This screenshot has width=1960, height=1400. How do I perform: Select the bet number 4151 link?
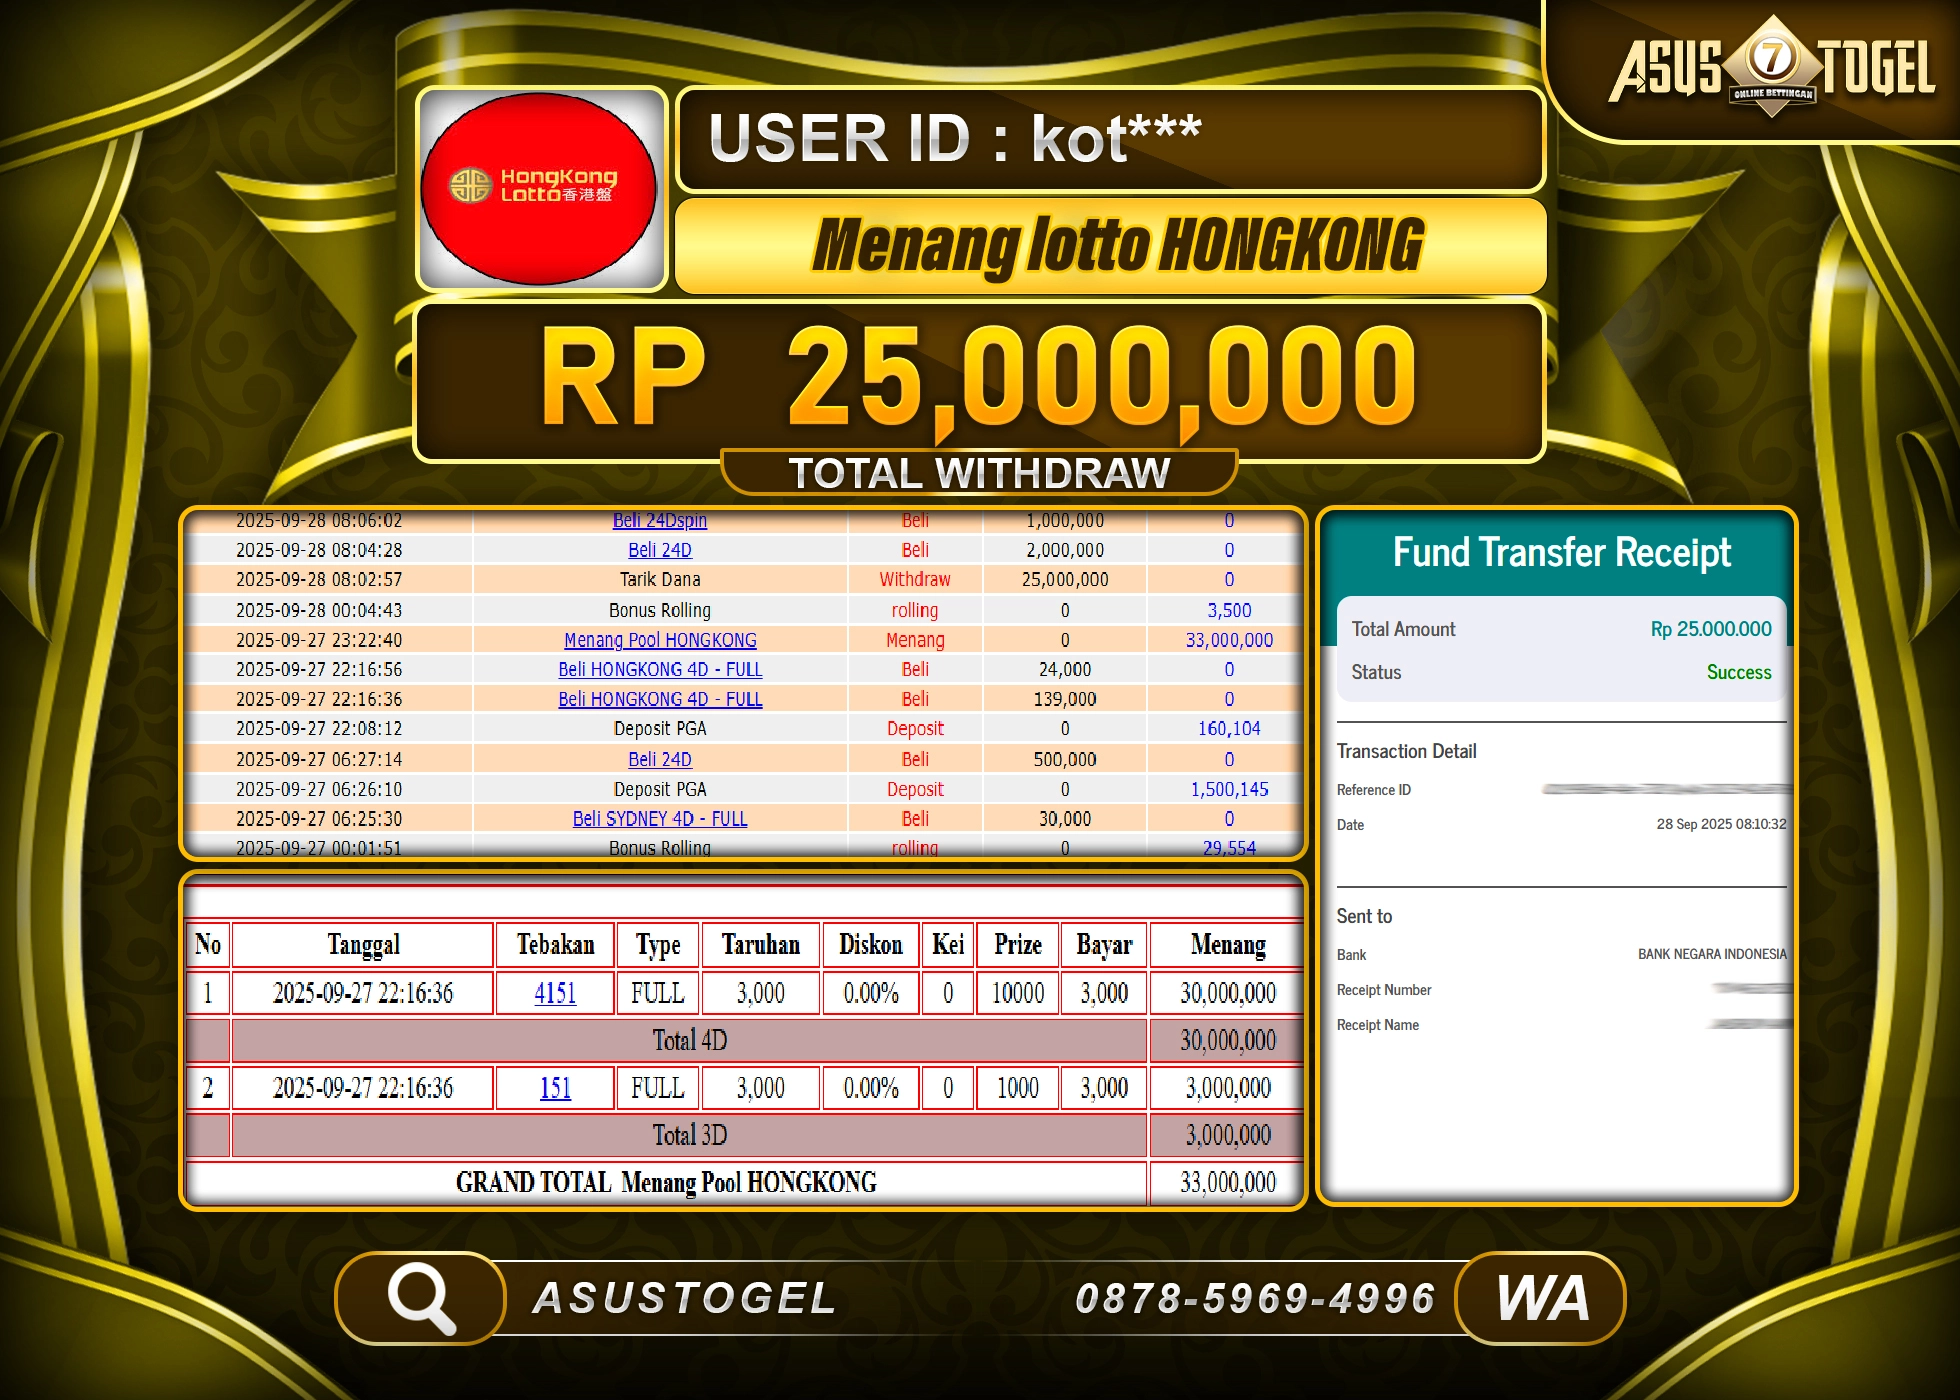(x=554, y=993)
